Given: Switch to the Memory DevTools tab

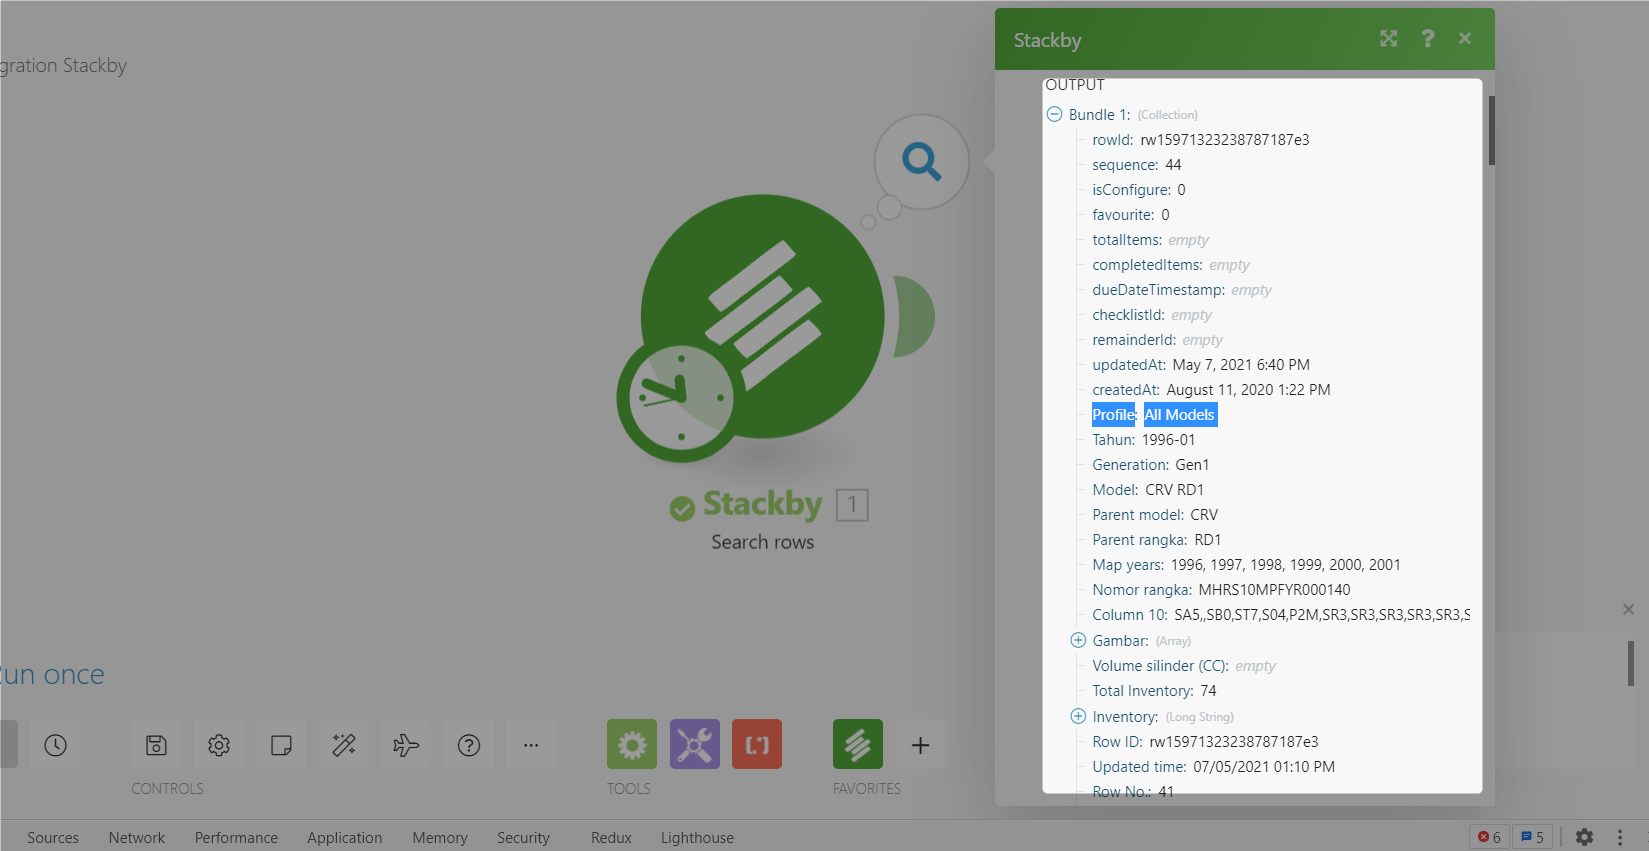Looking at the screenshot, I should click(x=440, y=838).
